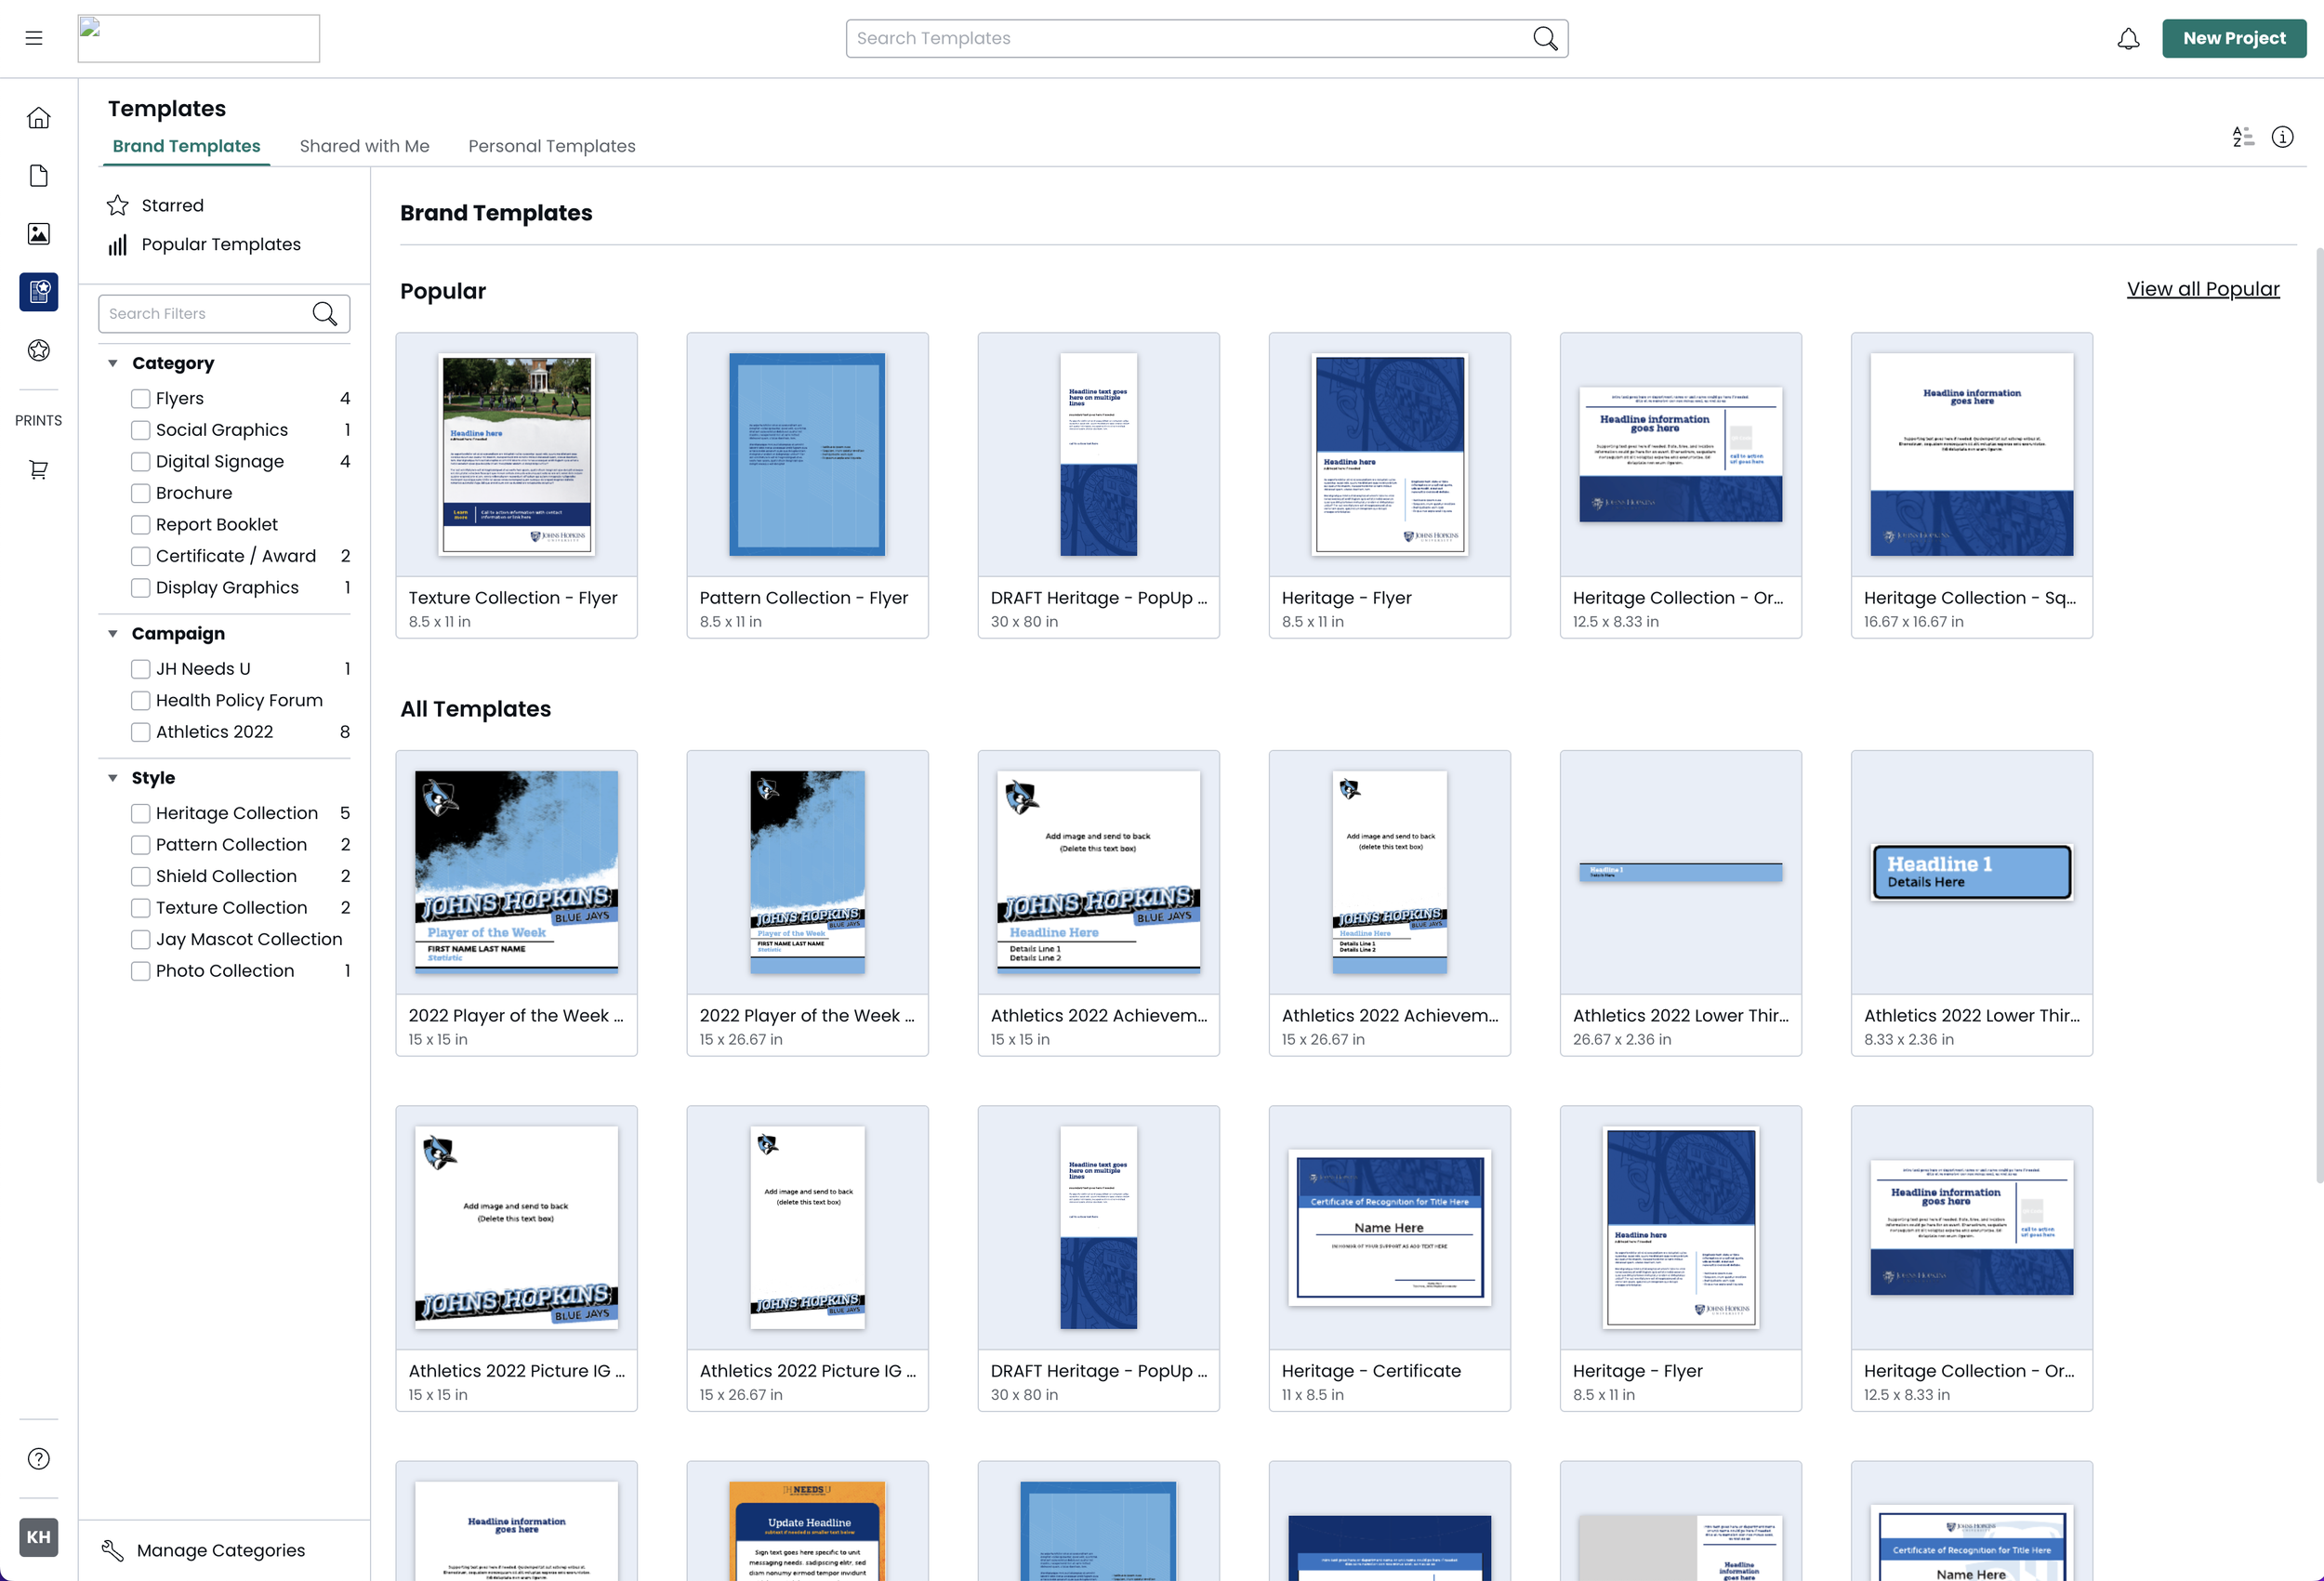The height and width of the screenshot is (1581, 2324).
Task: Select the Documents icon in the sidebar
Action: pyautogui.click(x=38, y=175)
